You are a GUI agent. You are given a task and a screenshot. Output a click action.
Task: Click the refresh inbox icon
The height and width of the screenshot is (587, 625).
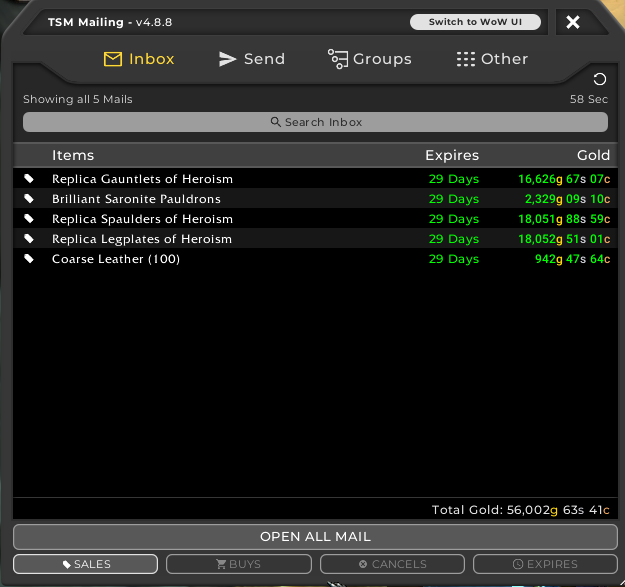[x=599, y=79]
